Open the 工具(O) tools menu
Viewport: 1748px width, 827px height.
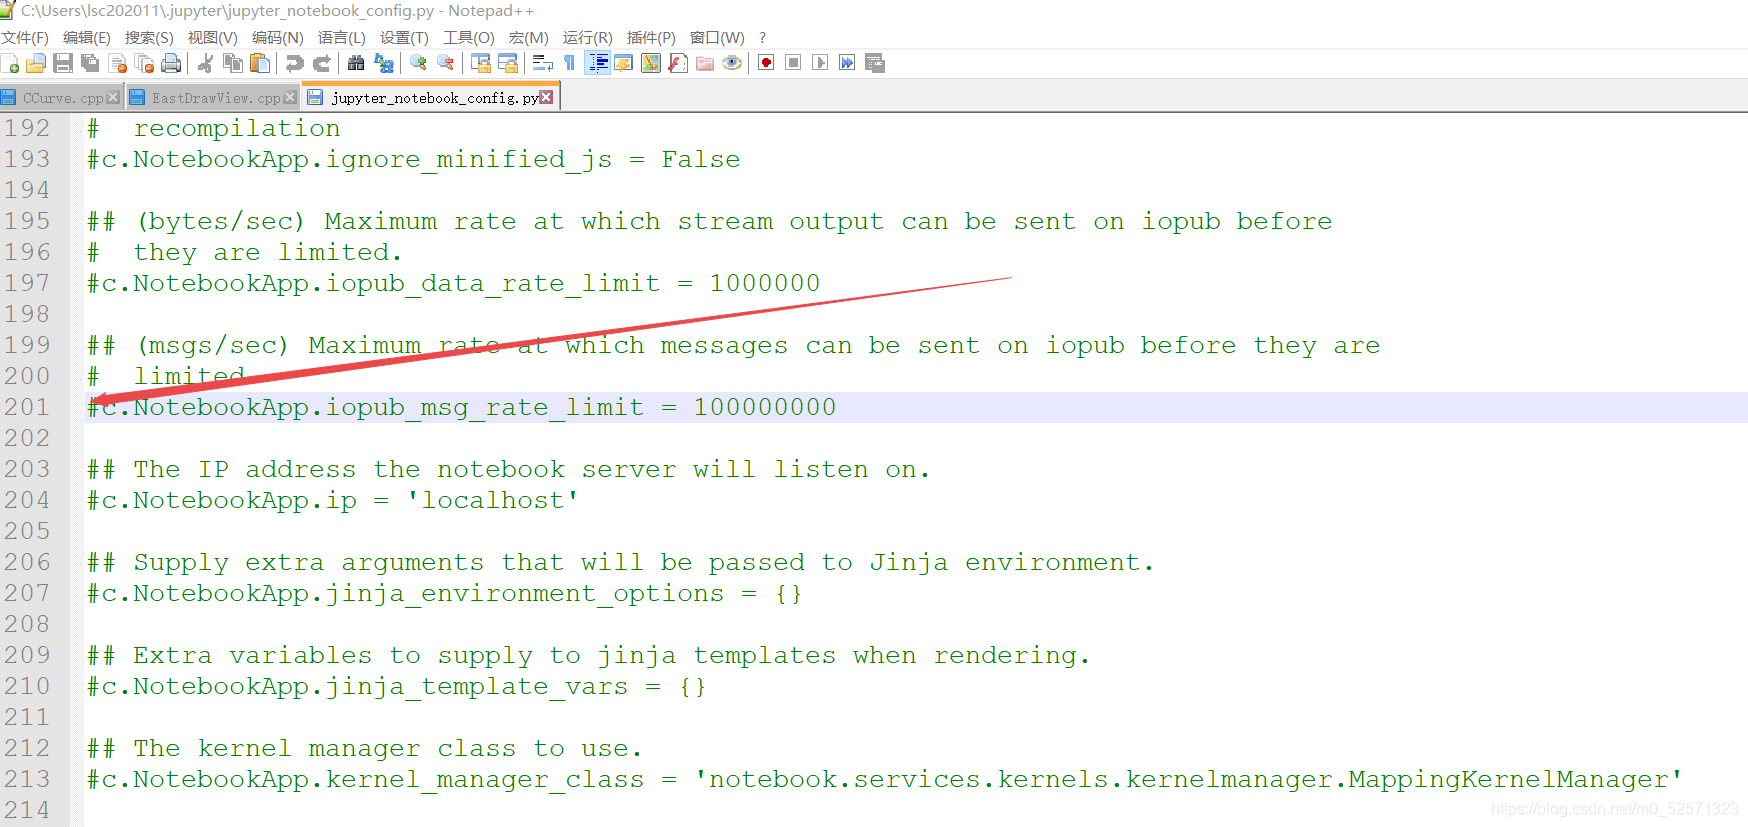click(469, 37)
